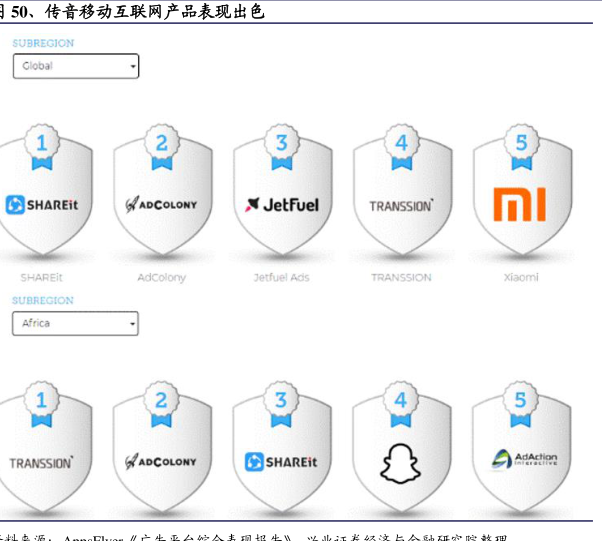Open the Global subregion dropdown
Viewport: 602px width, 541px height.
(75, 66)
